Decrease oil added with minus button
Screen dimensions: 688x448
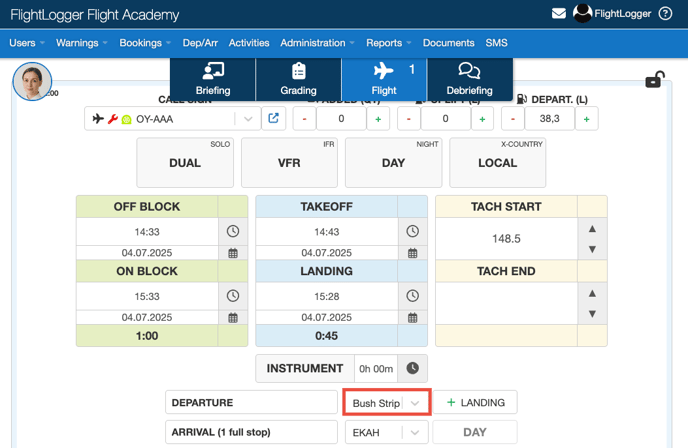point(305,119)
